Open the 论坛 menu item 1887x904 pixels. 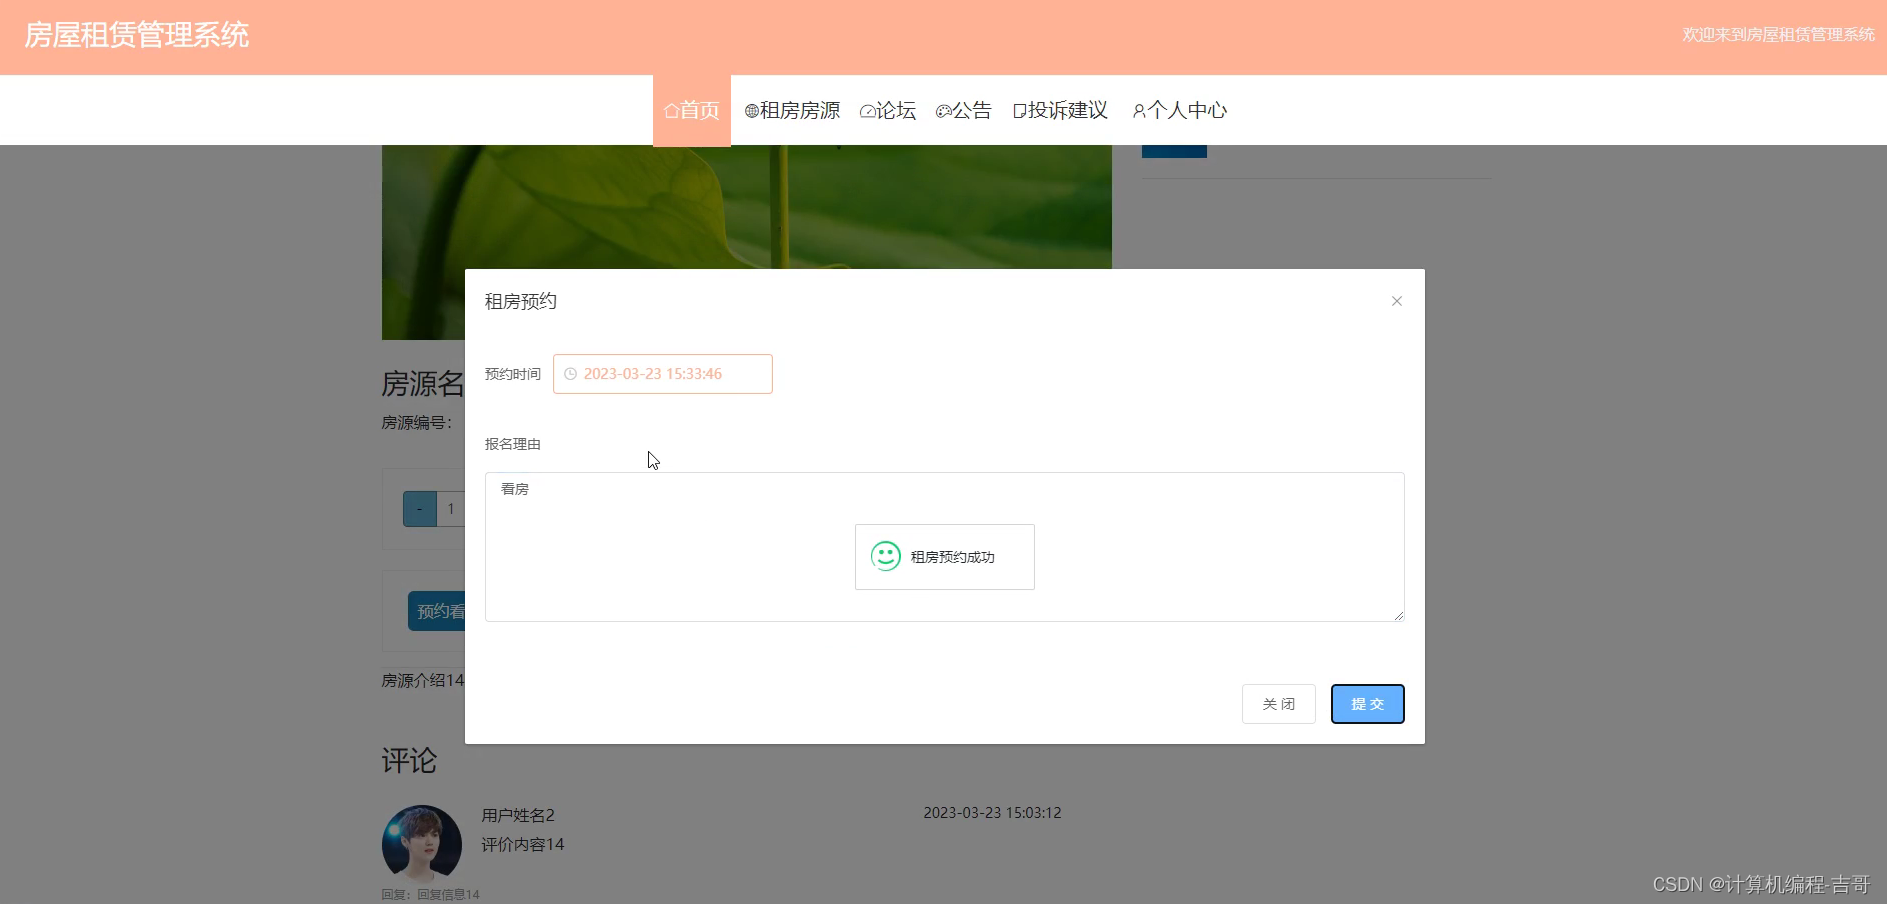(888, 111)
